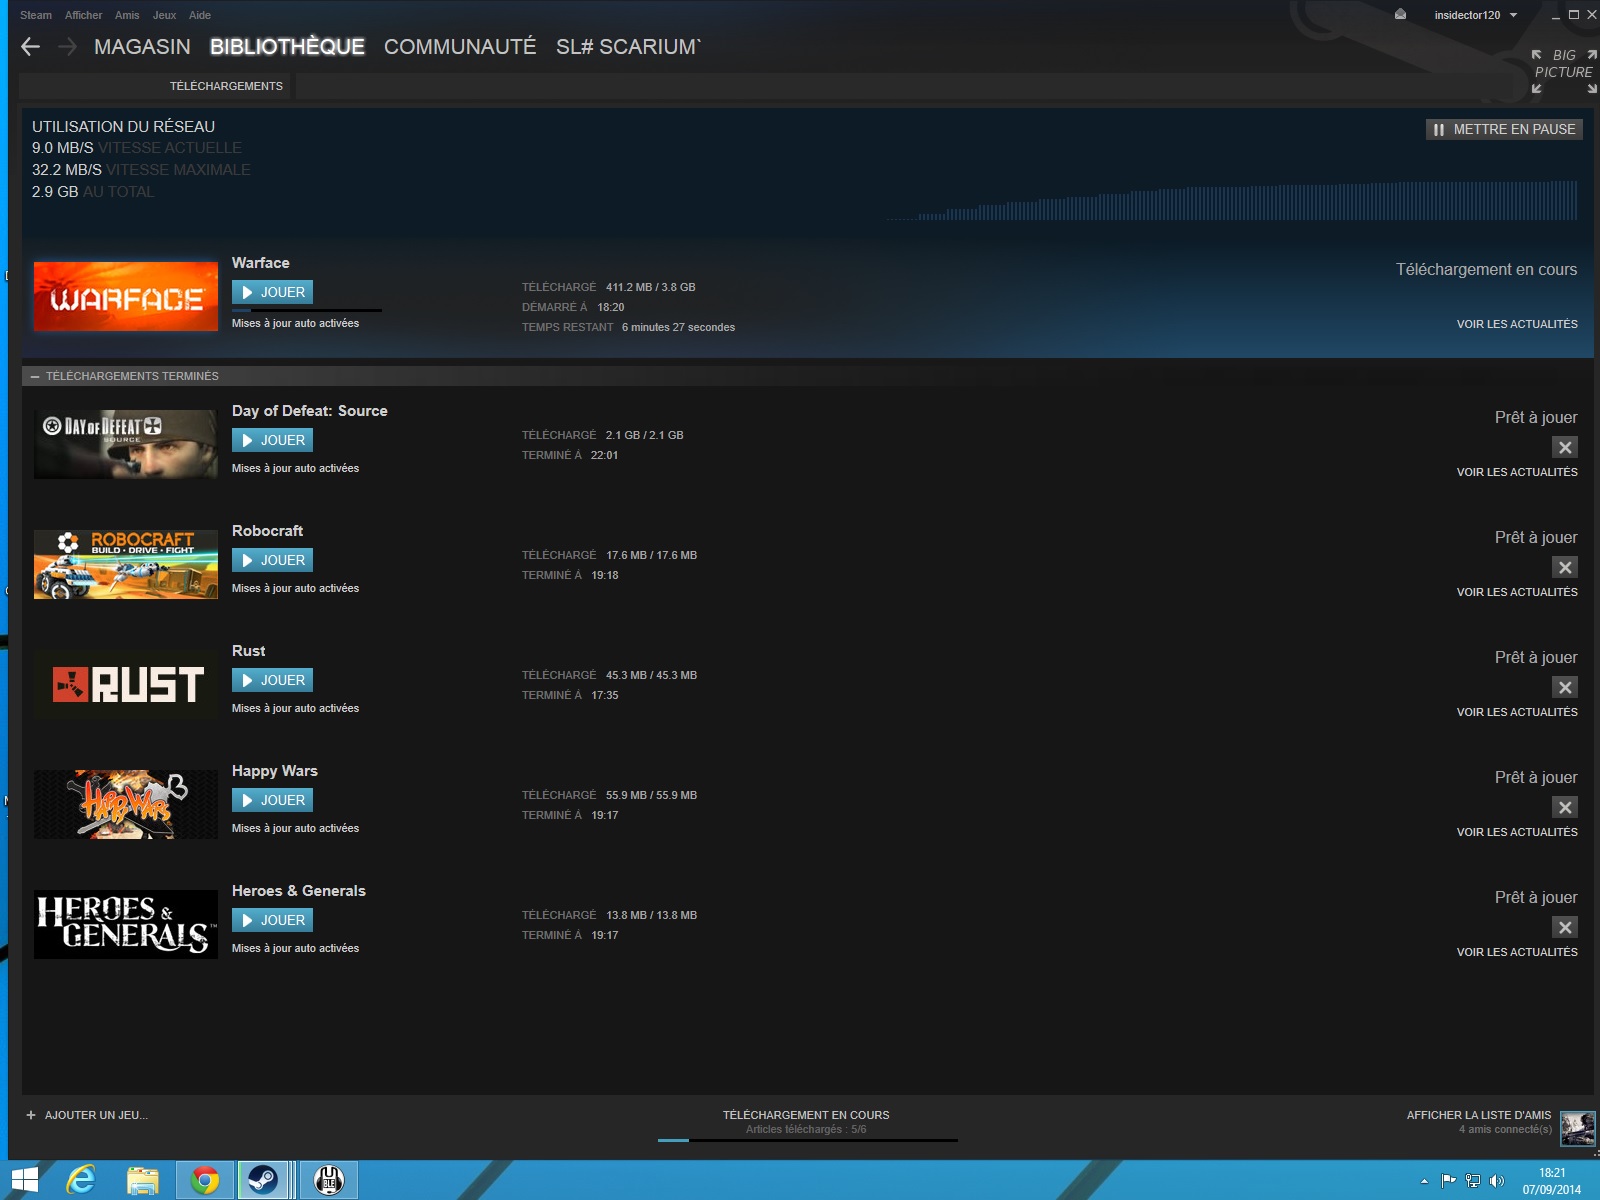The width and height of the screenshot is (1600, 1200).
Task: Click Ajouter un jeu button
Action: (87, 1115)
